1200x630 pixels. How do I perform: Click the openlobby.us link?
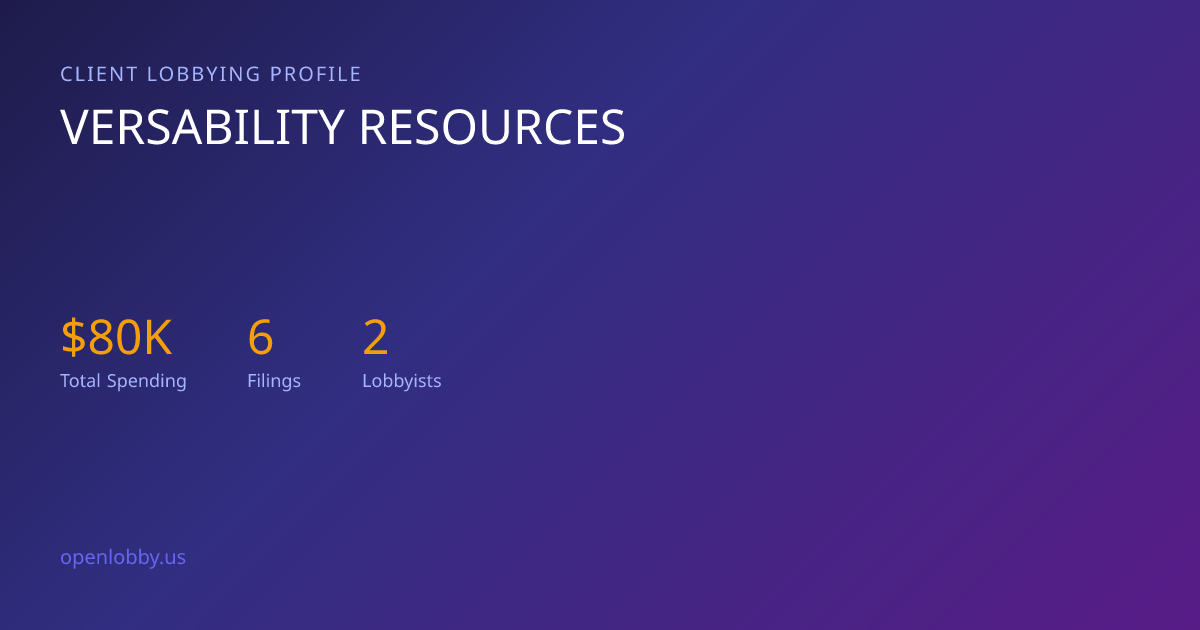(x=123, y=558)
